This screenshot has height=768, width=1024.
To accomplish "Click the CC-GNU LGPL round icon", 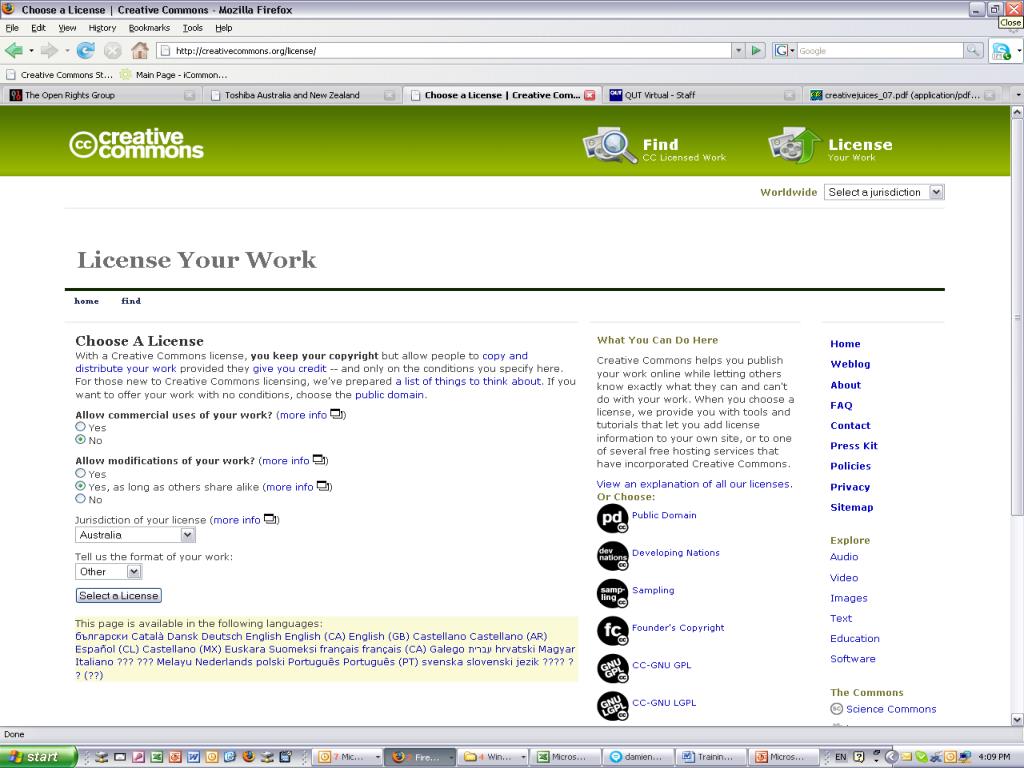I will point(613,706).
